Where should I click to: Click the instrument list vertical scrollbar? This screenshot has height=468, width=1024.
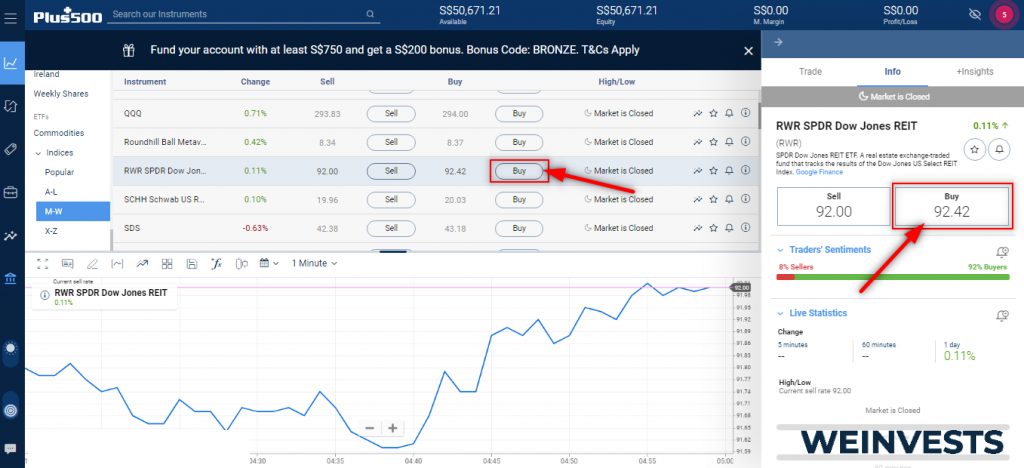(x=759, y=115)
